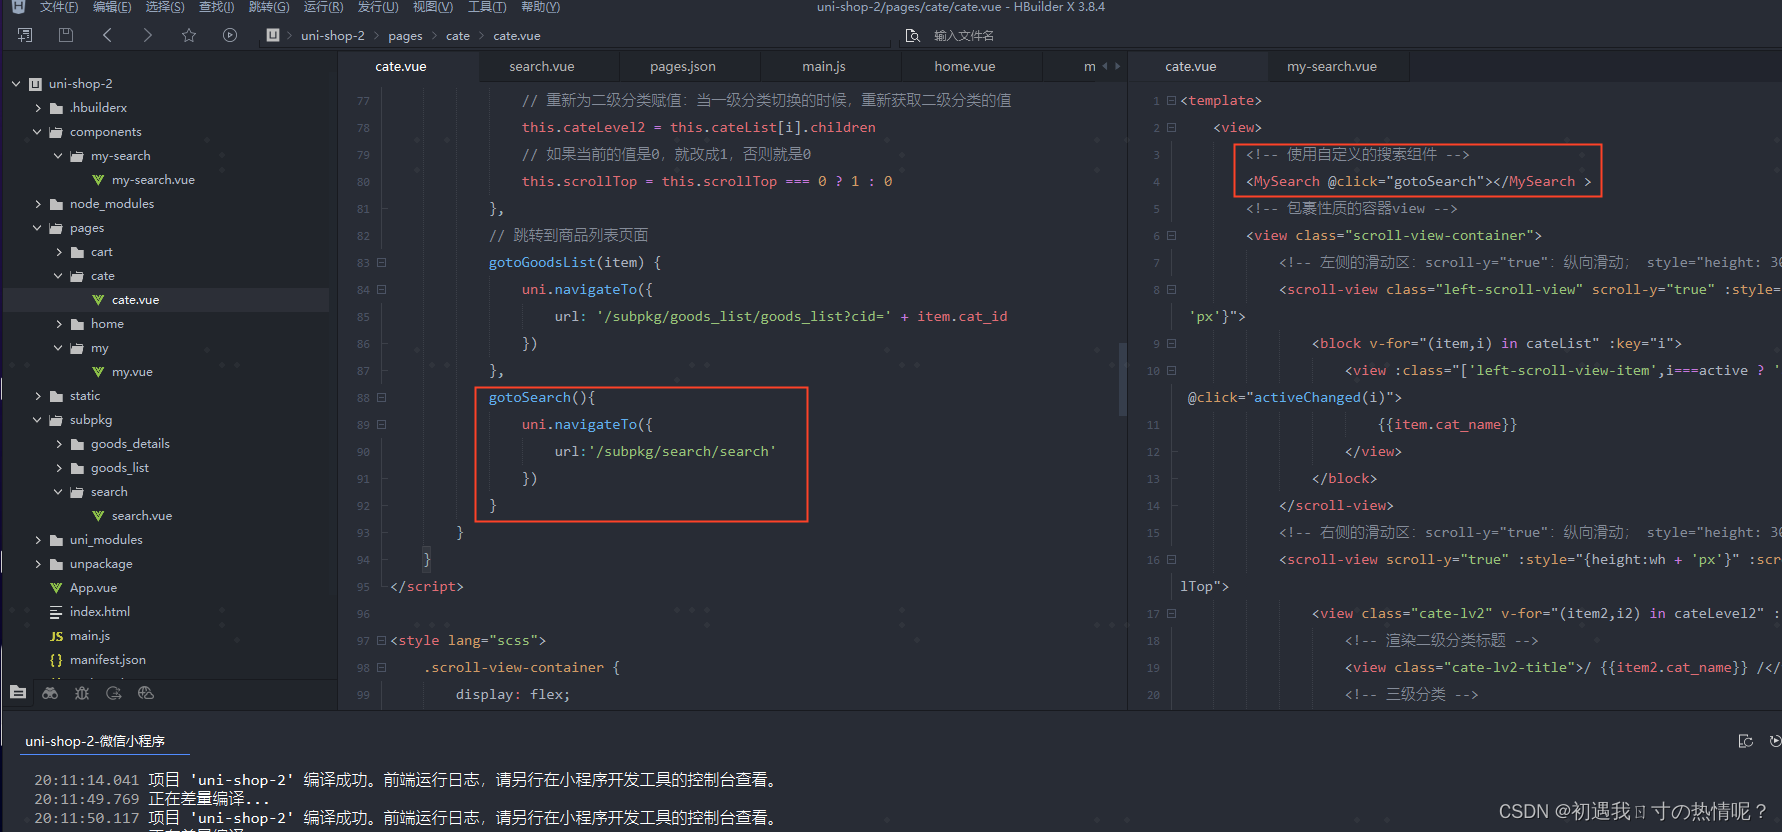This screenshot has height=832, width=1782.
Task: Expand the cart folder
Action: point(59,252)
